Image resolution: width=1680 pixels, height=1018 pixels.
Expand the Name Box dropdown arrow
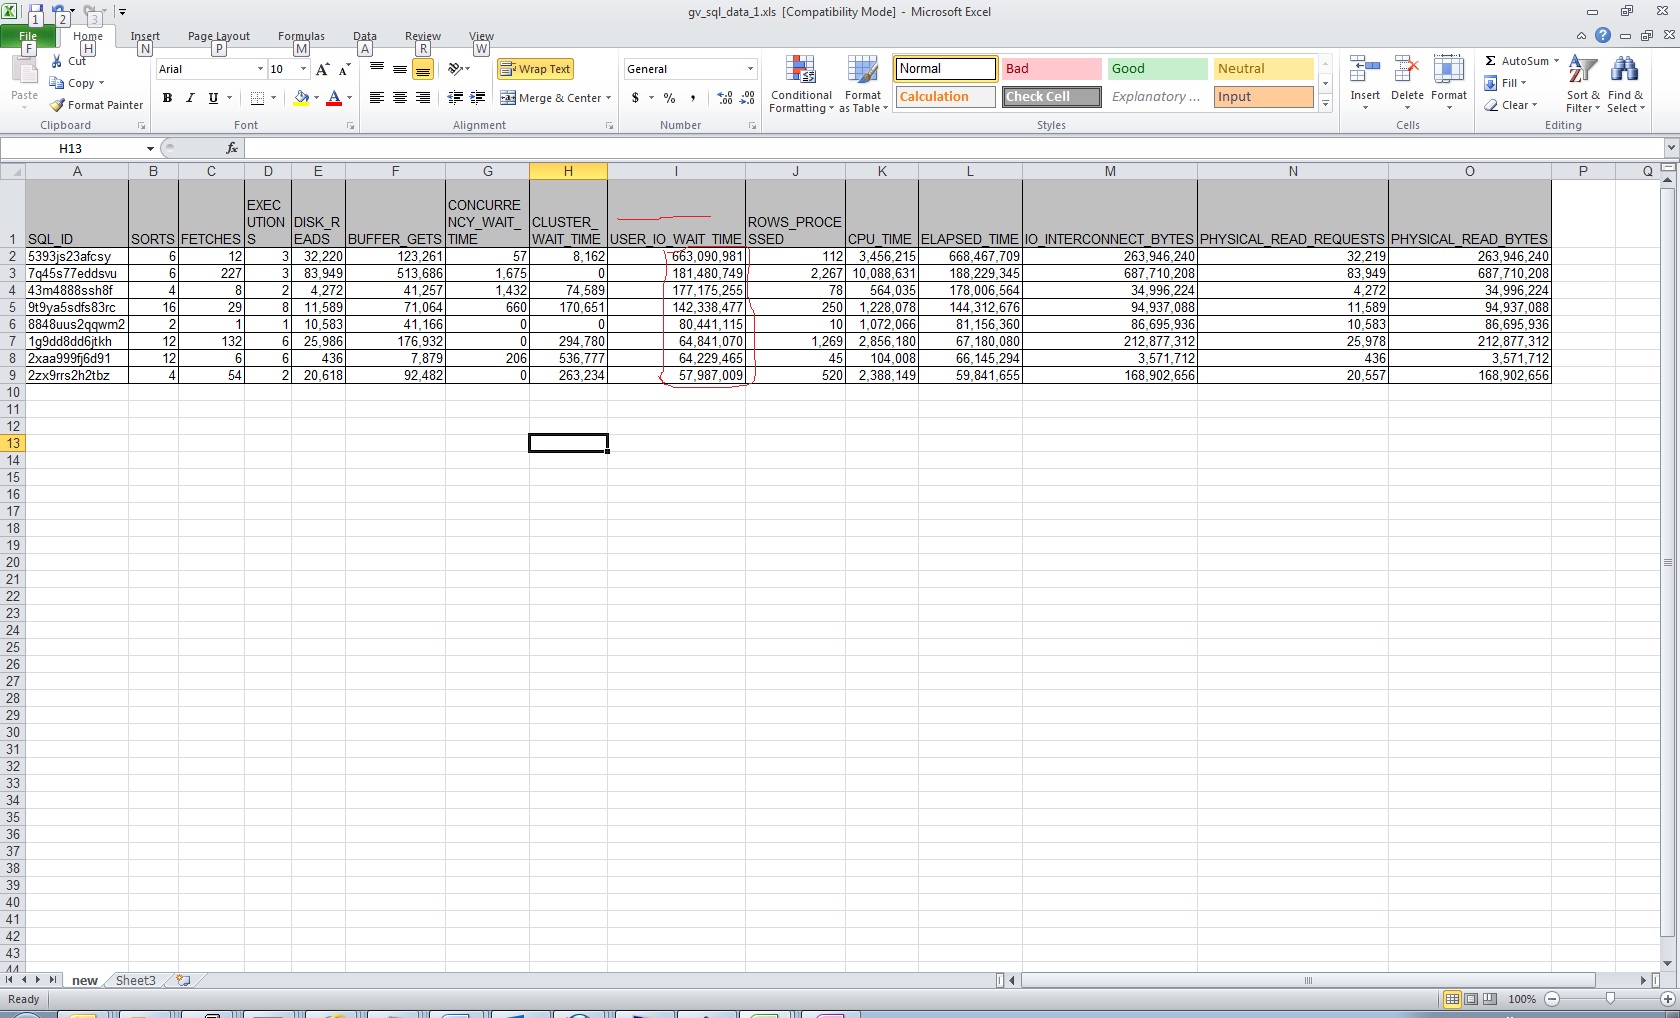(x=150, y=149)
